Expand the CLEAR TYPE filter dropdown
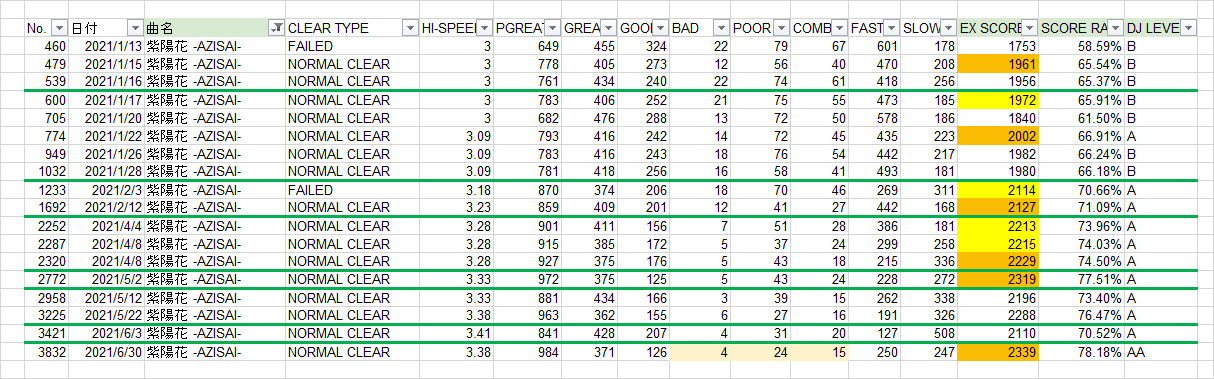Viewport: 1214px width, 379px height. coord(409,28)
